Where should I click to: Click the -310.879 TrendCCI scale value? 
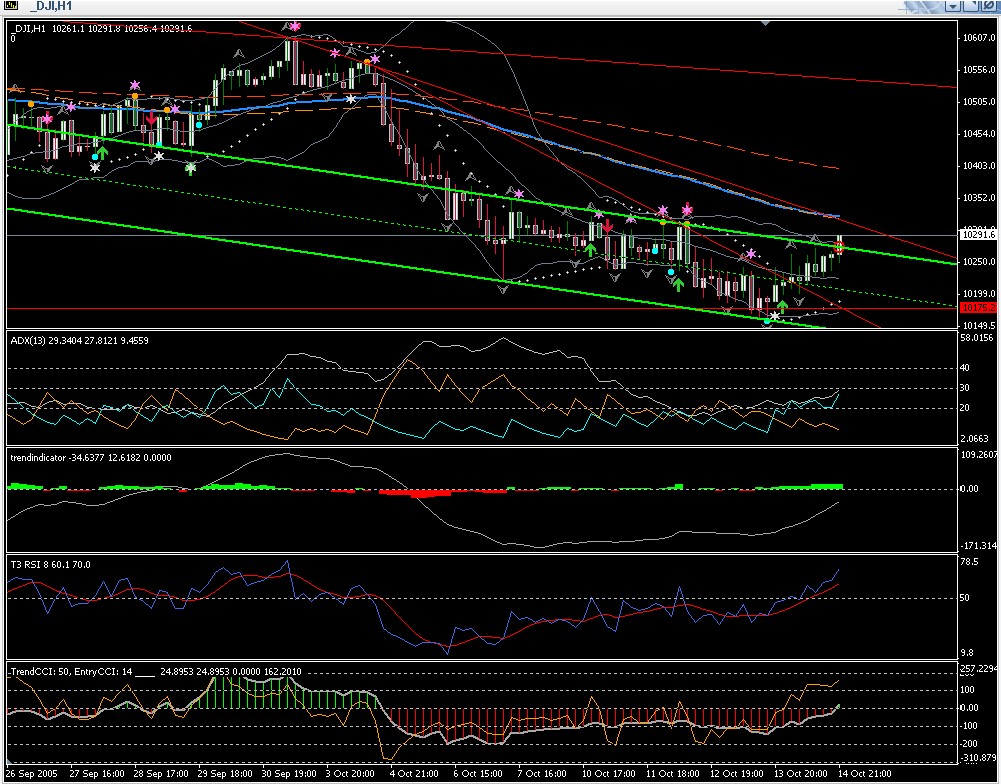point(979,758)
